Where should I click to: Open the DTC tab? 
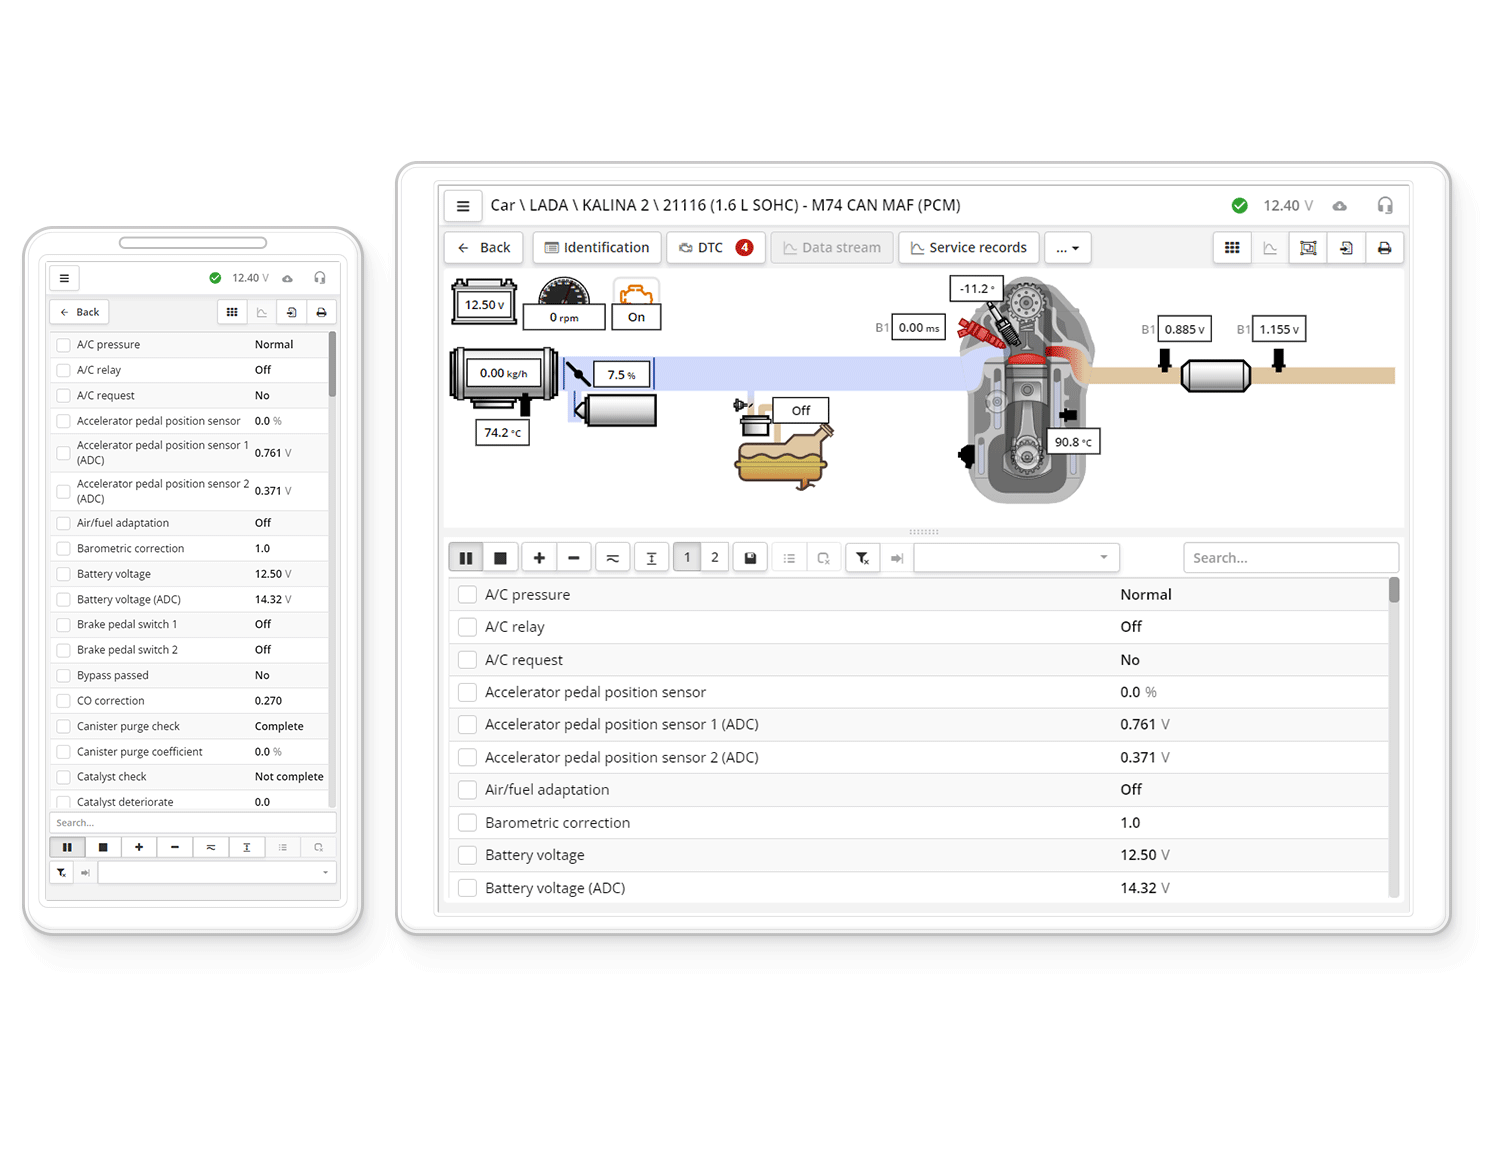click(x=715, y=248)
